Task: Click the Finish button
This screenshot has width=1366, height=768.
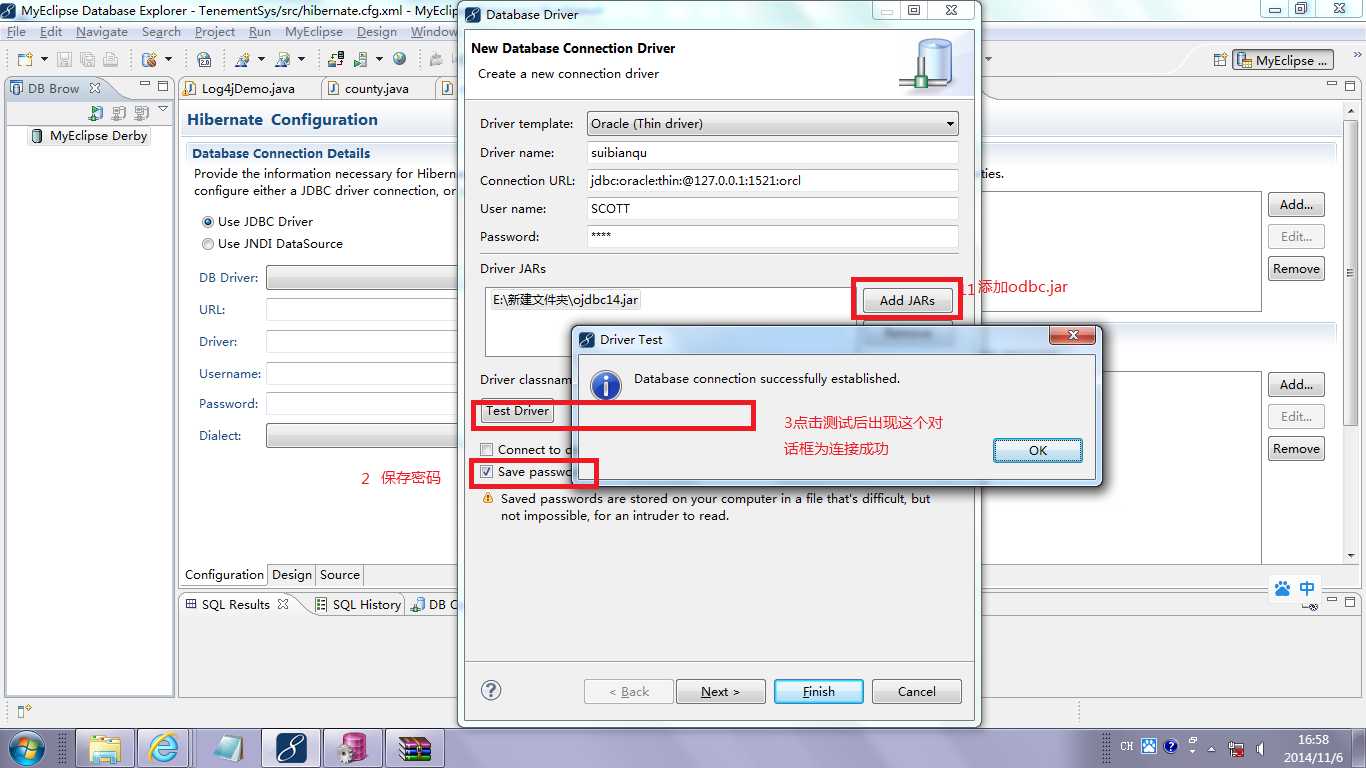Action: point(819,692)
